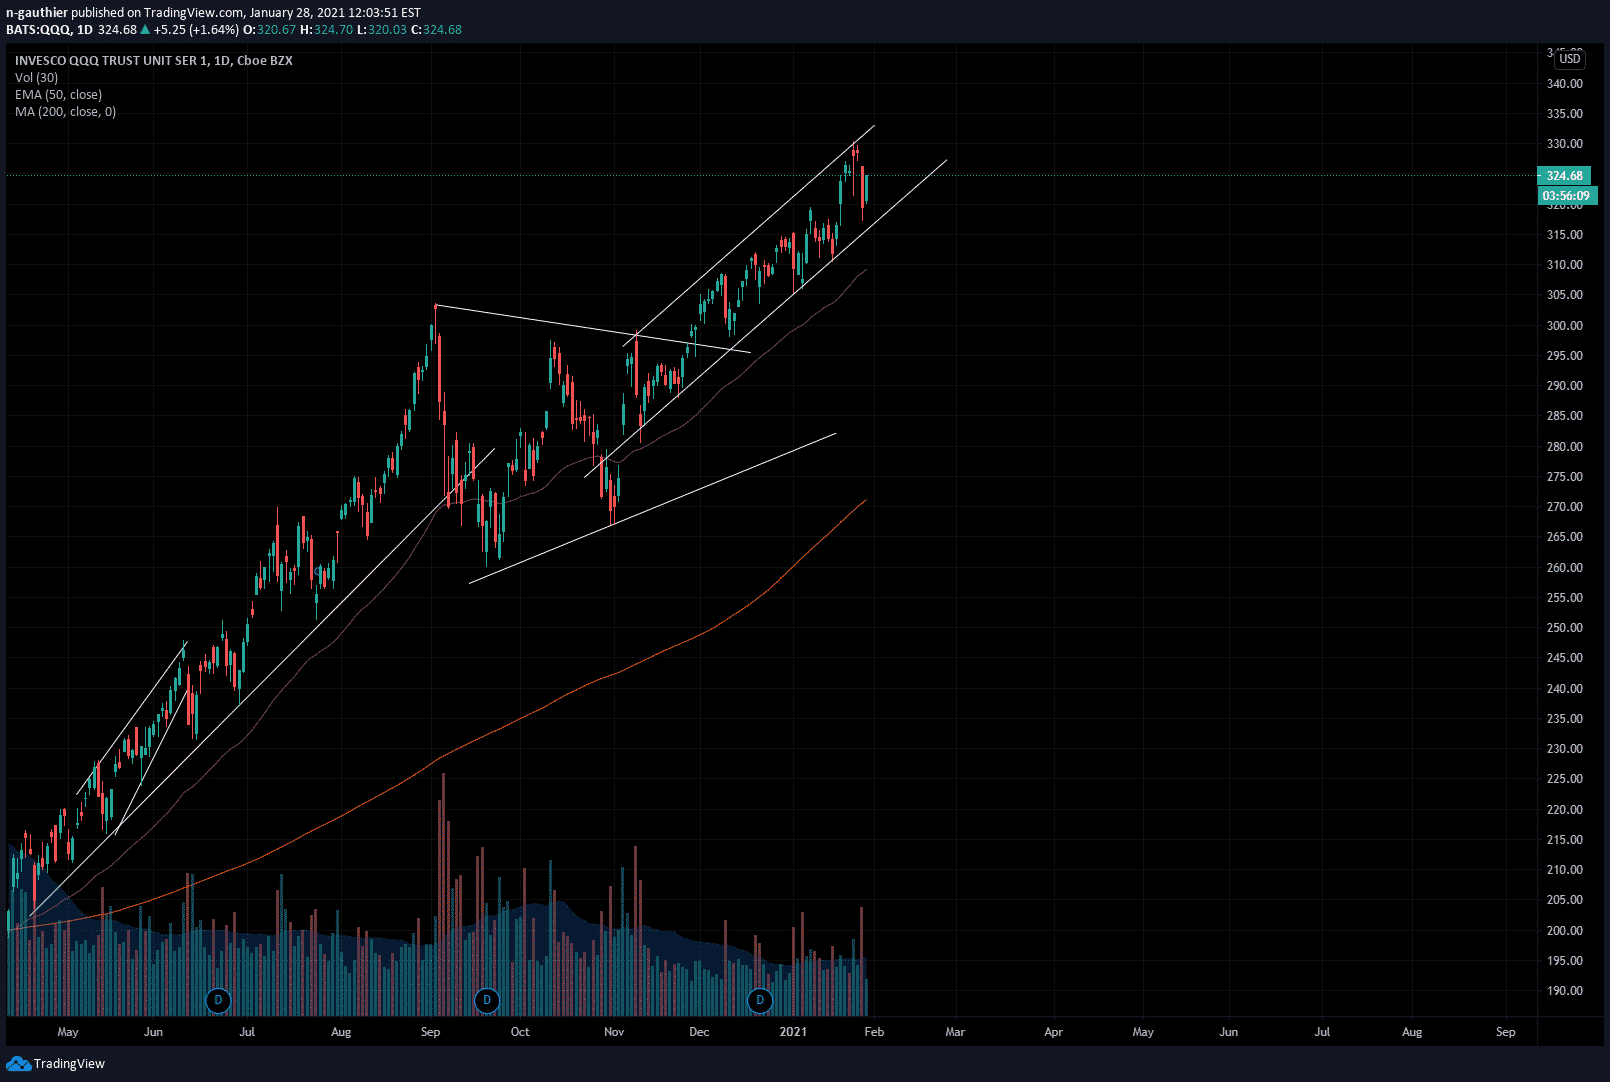This screenshot has width=1610, height=1082.
Task: Click the C:324.68 close value in header
Action: point(437,30)
